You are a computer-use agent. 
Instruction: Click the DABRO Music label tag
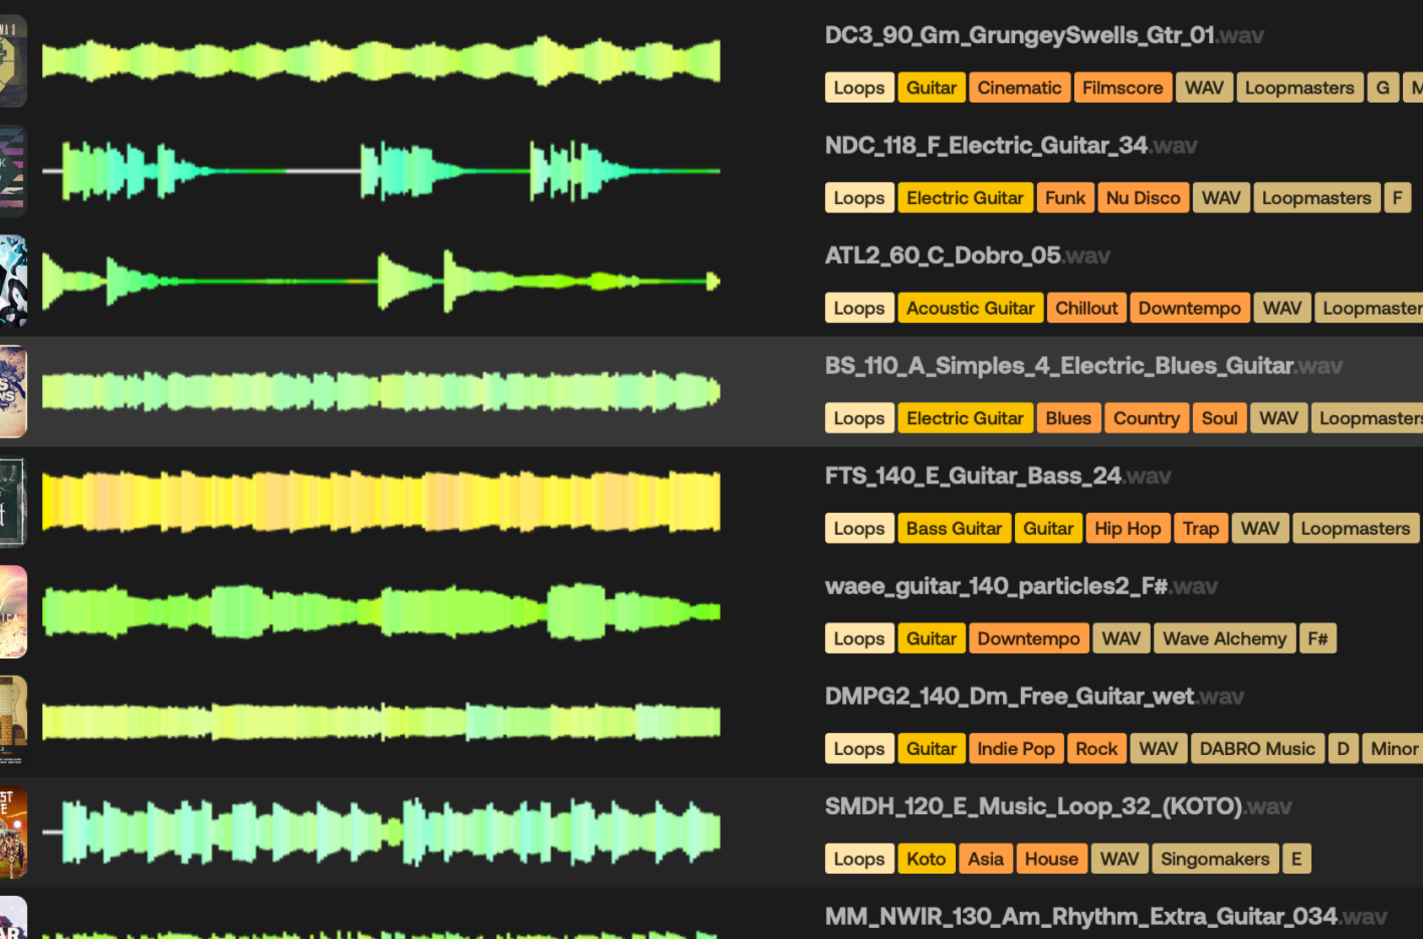point(1256,748)
